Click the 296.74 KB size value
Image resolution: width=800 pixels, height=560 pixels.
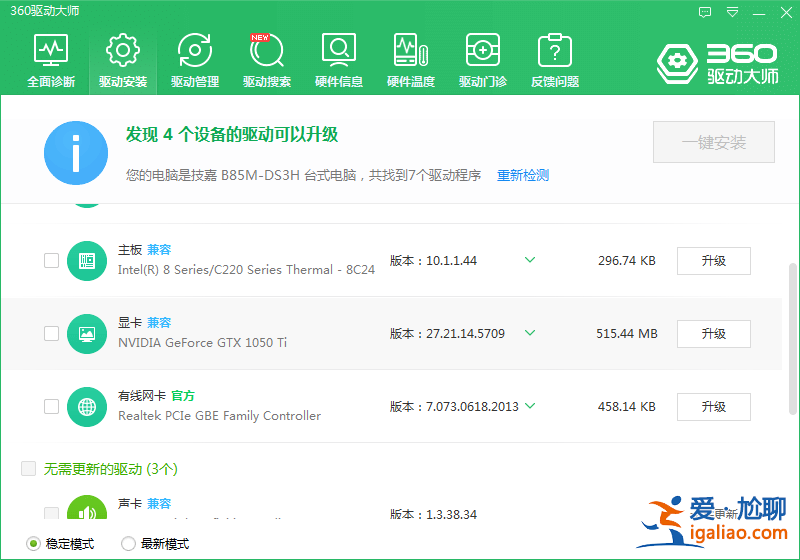pos(627,261)
